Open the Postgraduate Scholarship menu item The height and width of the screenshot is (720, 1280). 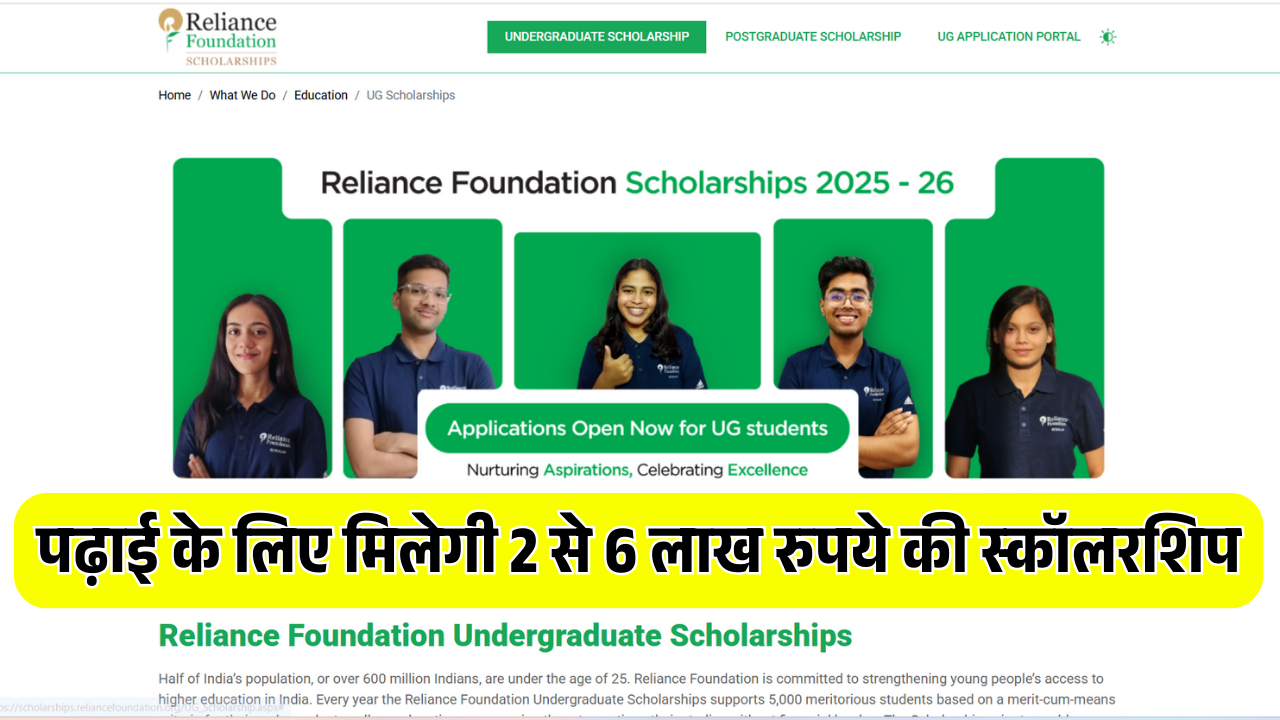813,37
